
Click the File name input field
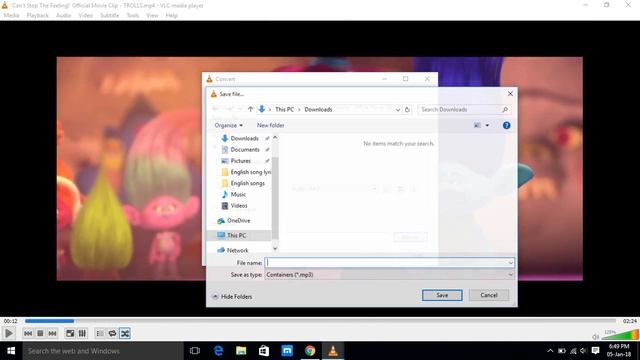[386, 263]
